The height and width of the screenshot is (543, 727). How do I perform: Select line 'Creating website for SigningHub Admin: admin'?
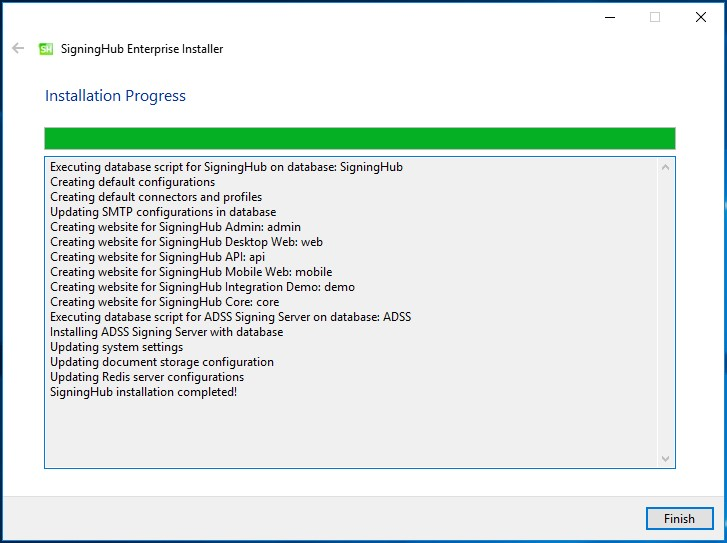tap(175, 227)
